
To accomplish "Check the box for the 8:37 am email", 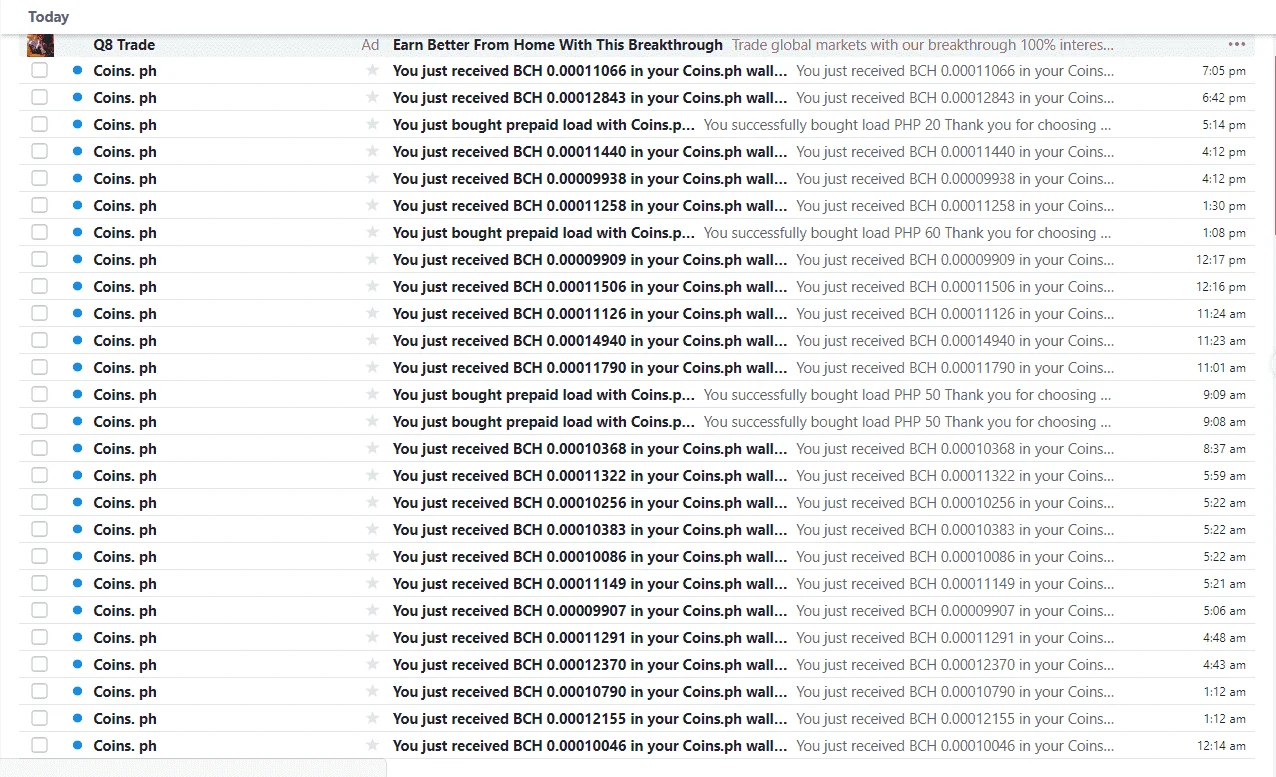I will coord(39,449).
